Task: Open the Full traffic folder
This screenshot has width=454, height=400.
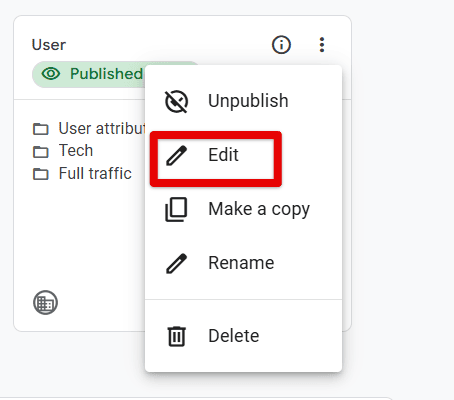Action: [82, 173]
